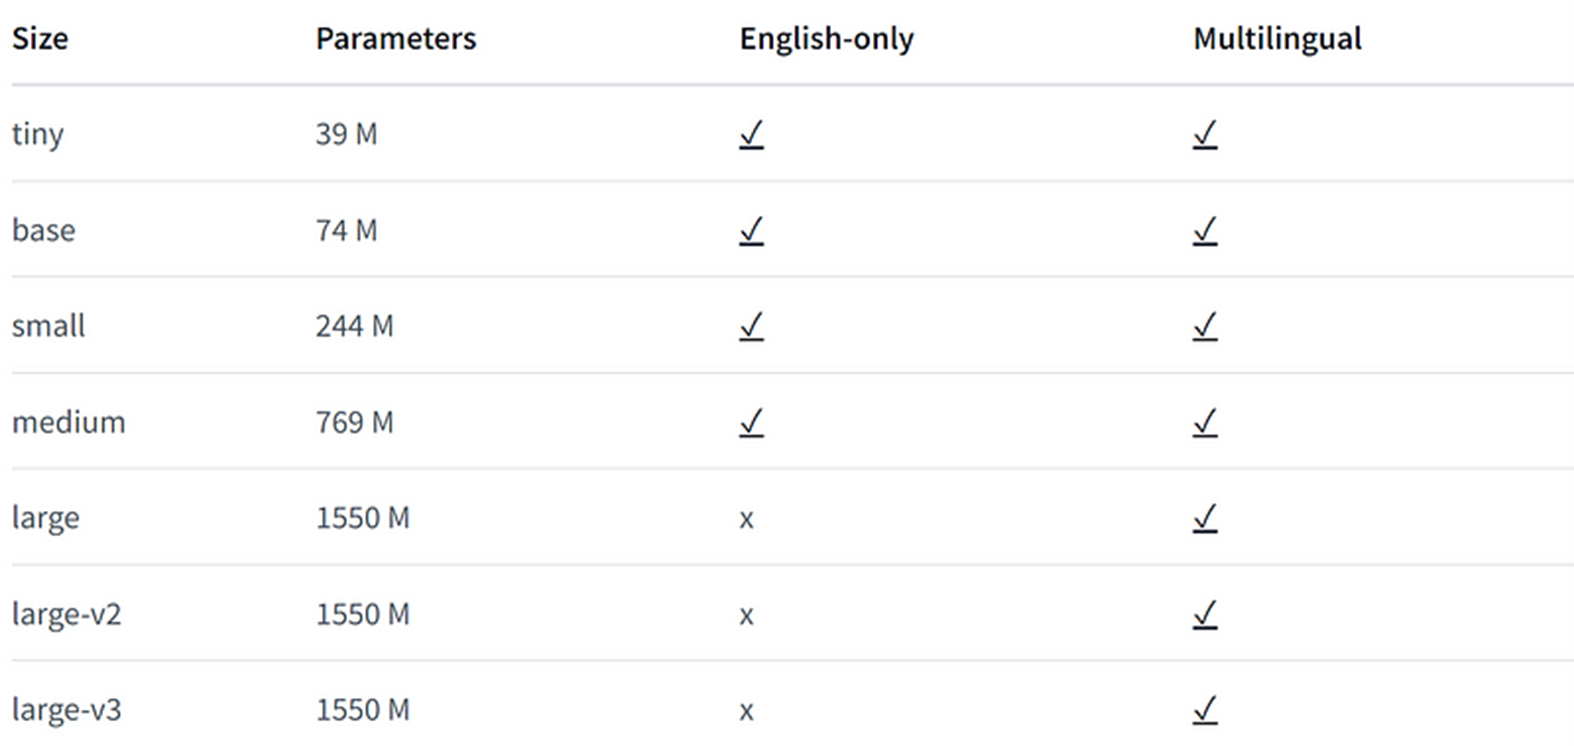
Task: Open the base Multilingual checkmark link
Action: (x=1204, y=230)
